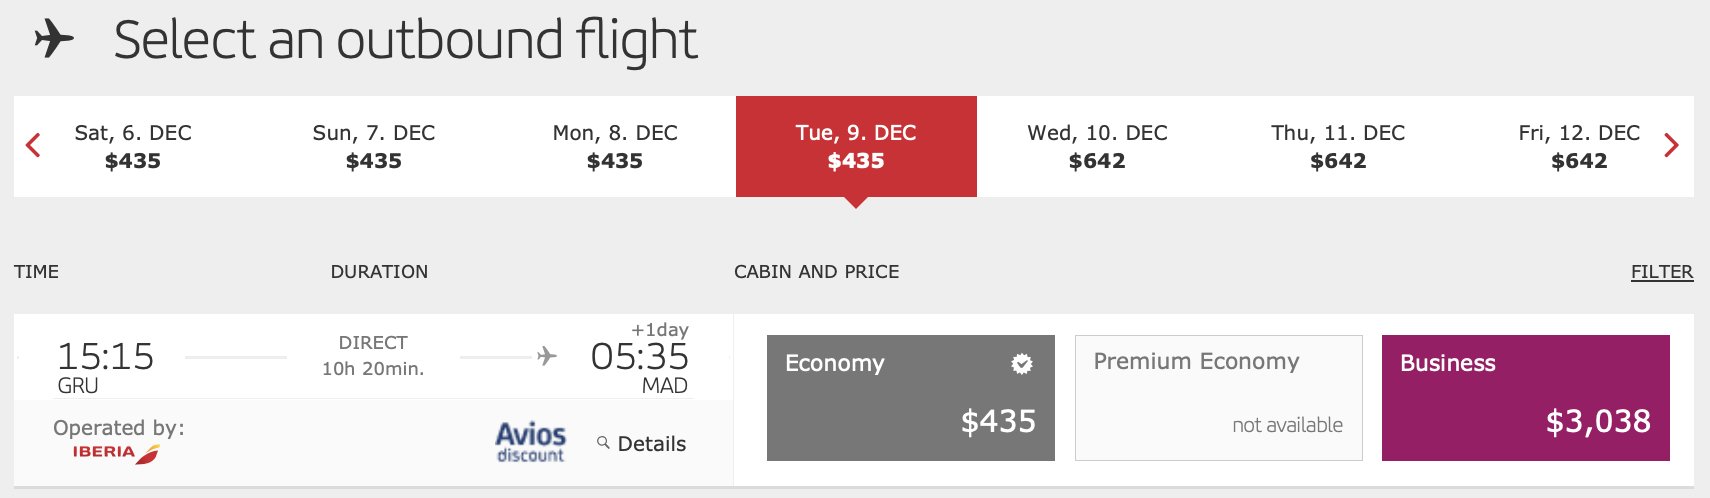1710x498 pixels.
Task: Open the FILTER link
Action: (1662, 272)
